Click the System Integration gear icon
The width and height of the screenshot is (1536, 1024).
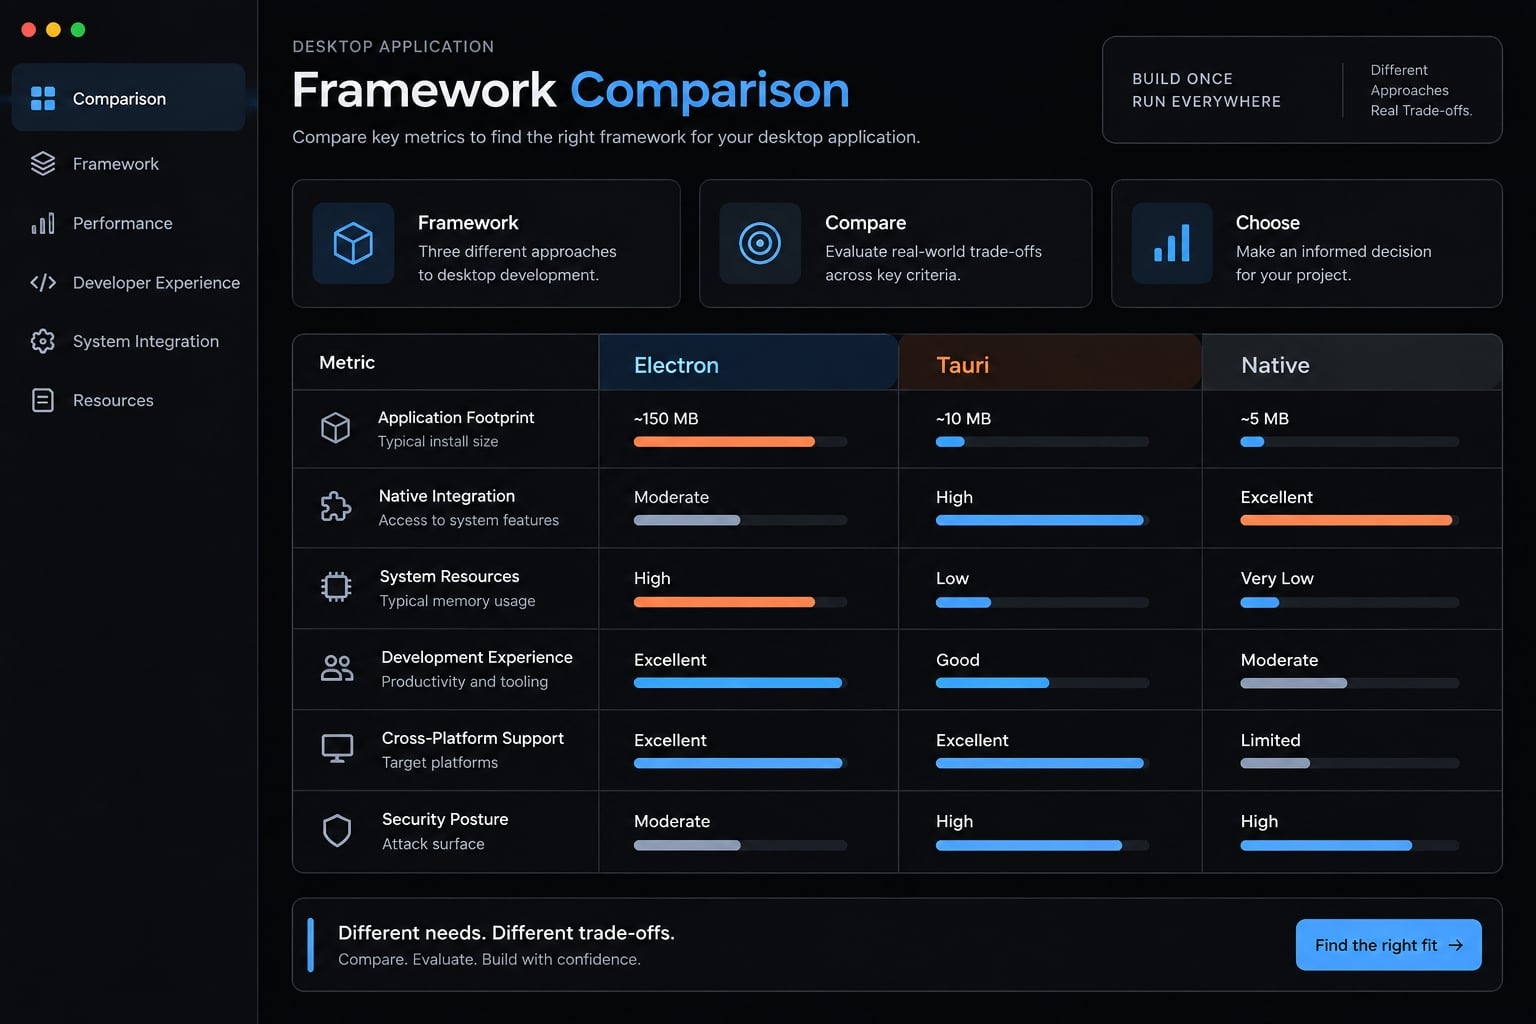point(43,341)
